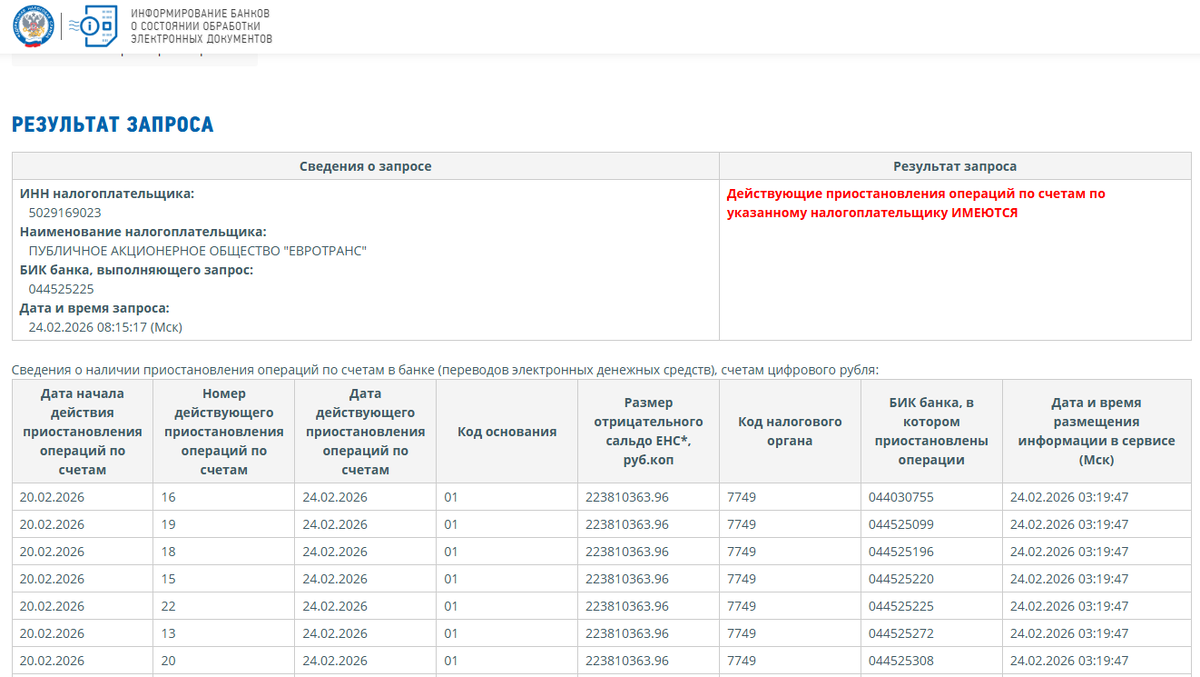Viewport: 1200px width, 677px height.
Task: Select suspension number 16 in the table
Action: tap(168, 497)
